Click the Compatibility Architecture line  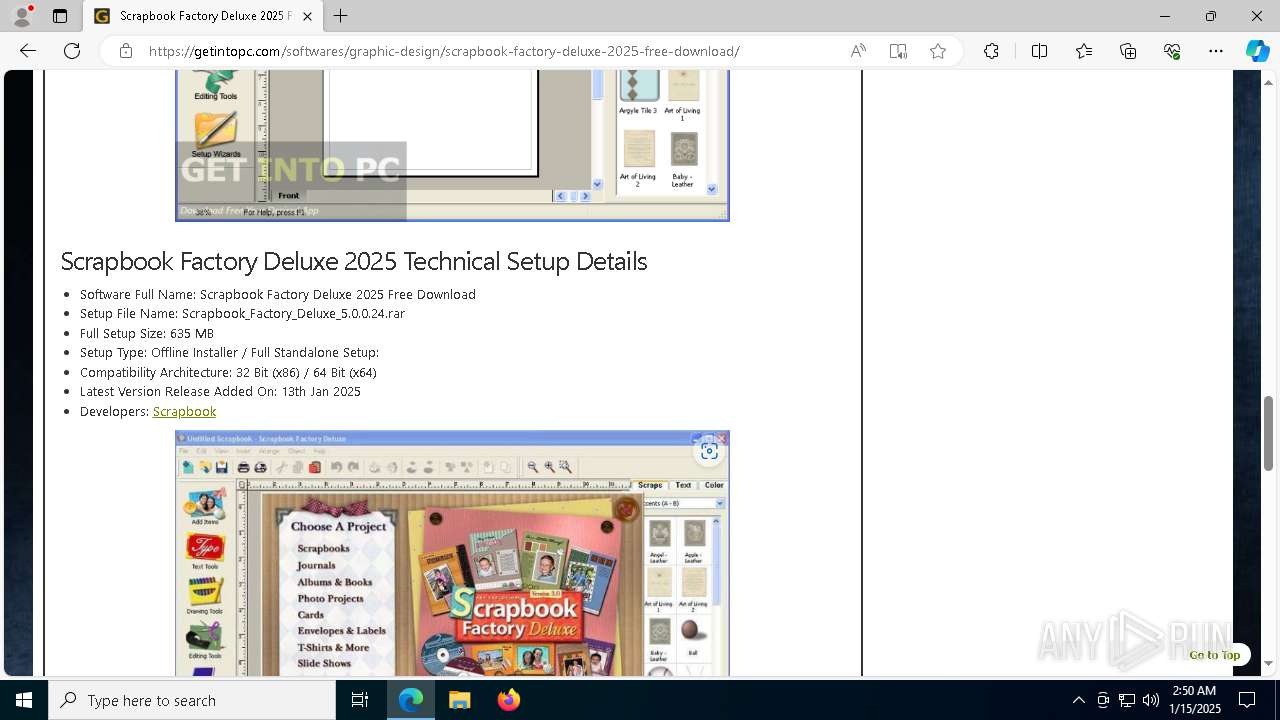tap(228, 372)
